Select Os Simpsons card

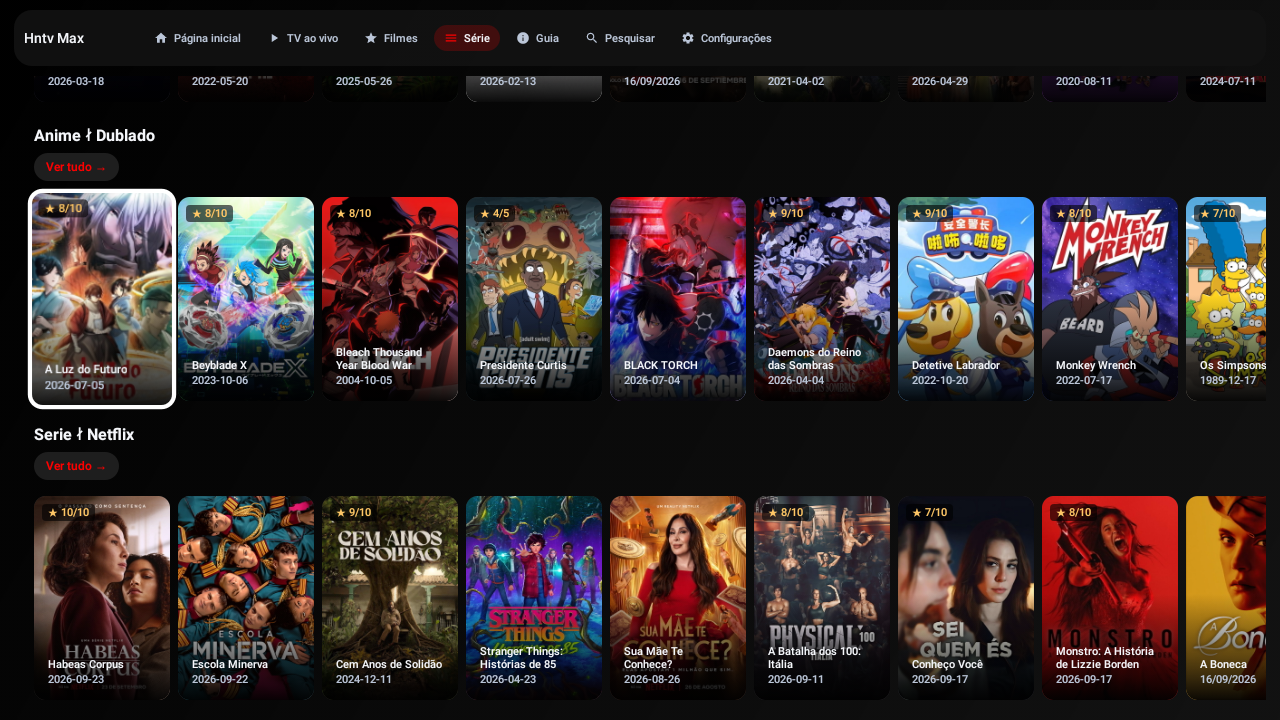1226,299
